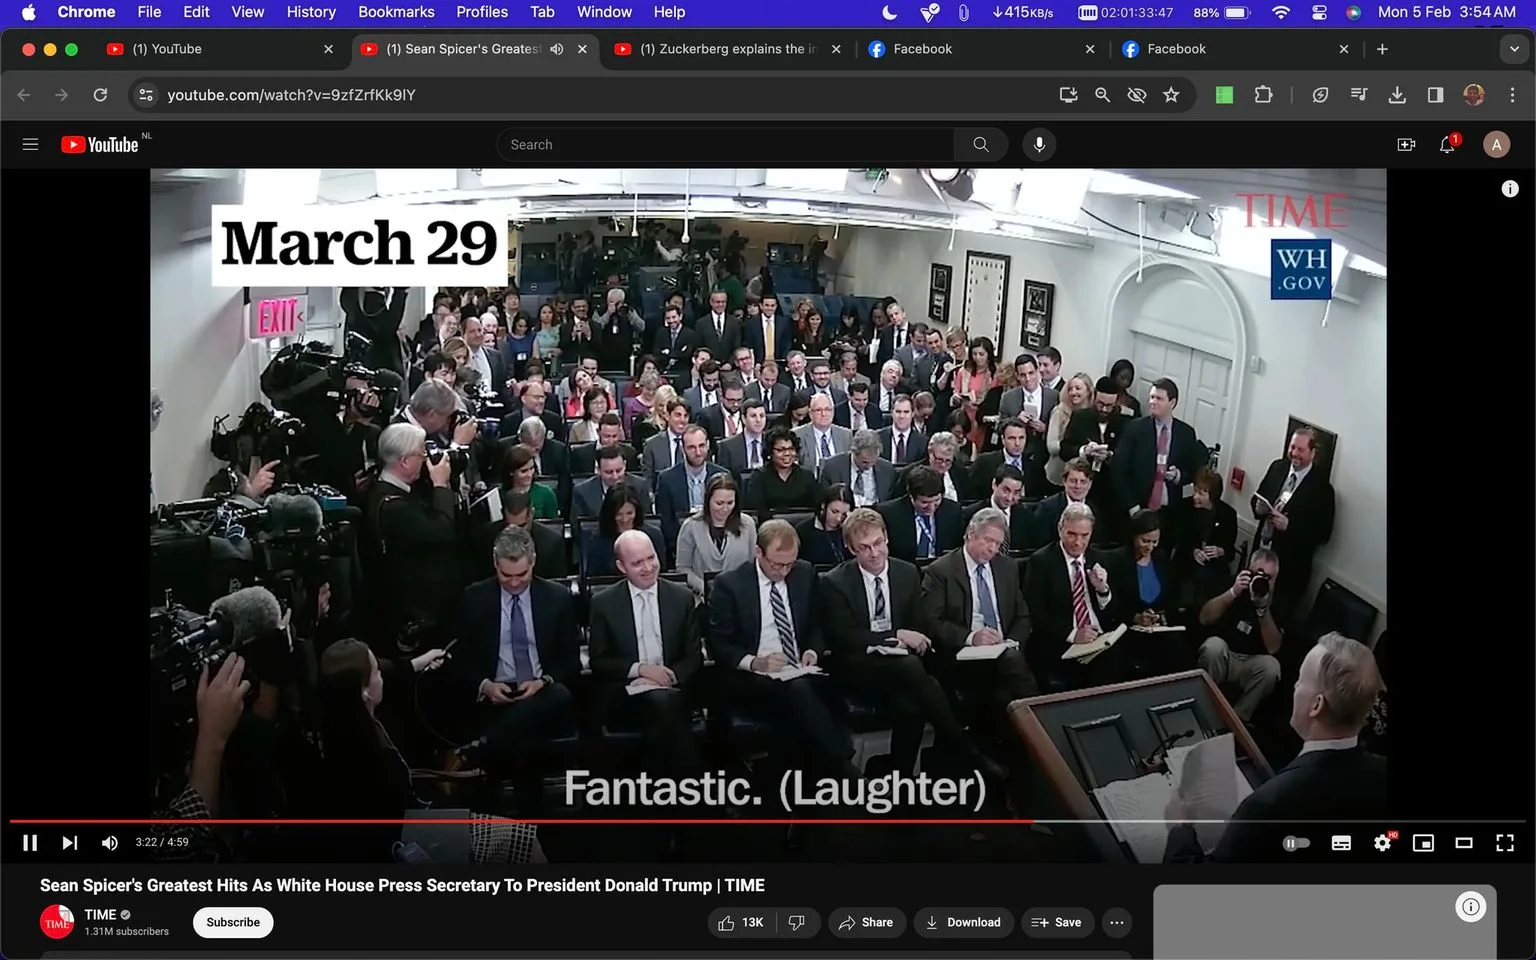Open YouTube notifications bell
The image size is (1536, 960).
(1447, 145)
